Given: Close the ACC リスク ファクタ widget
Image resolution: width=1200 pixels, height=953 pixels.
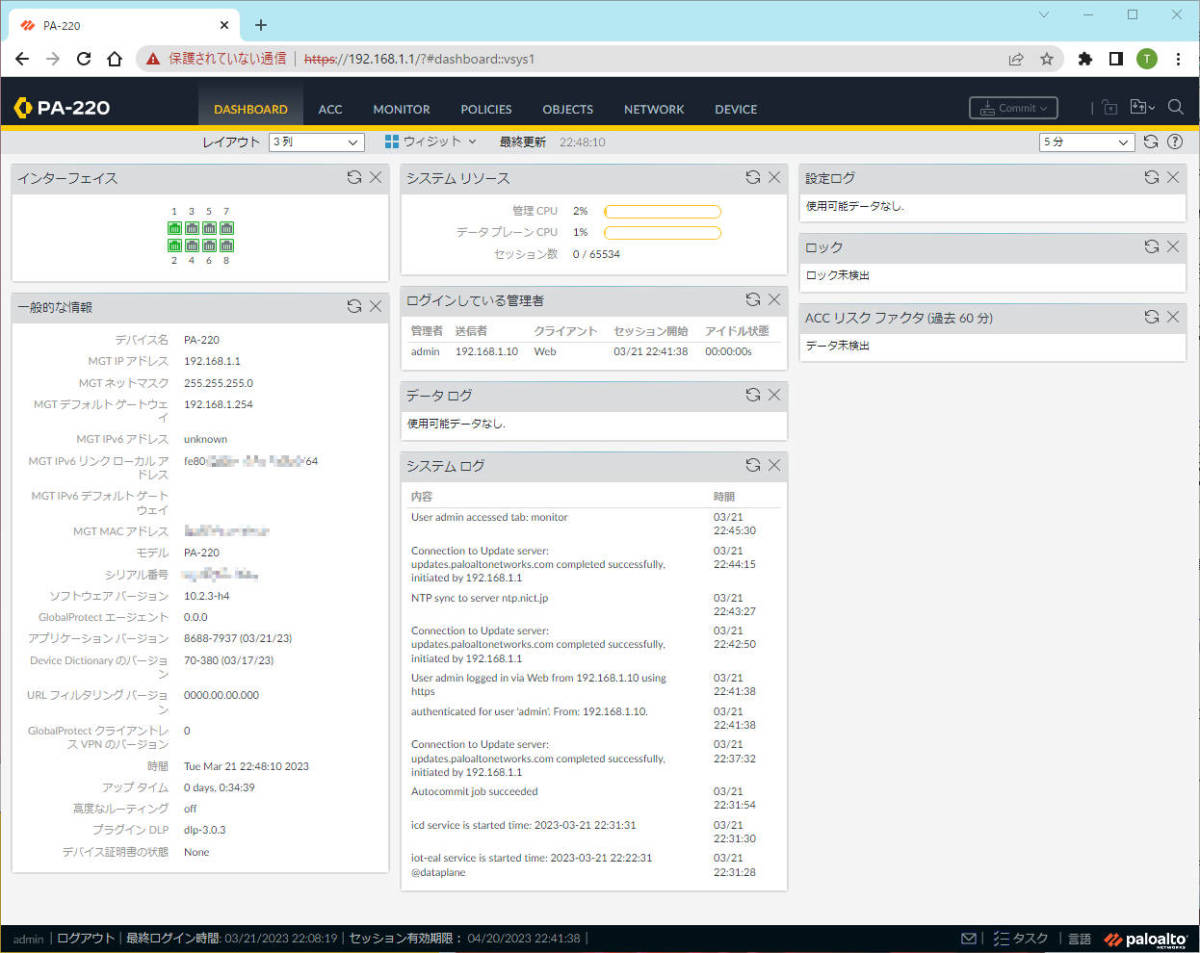Looking at the screenshot, I should 1174,317.
